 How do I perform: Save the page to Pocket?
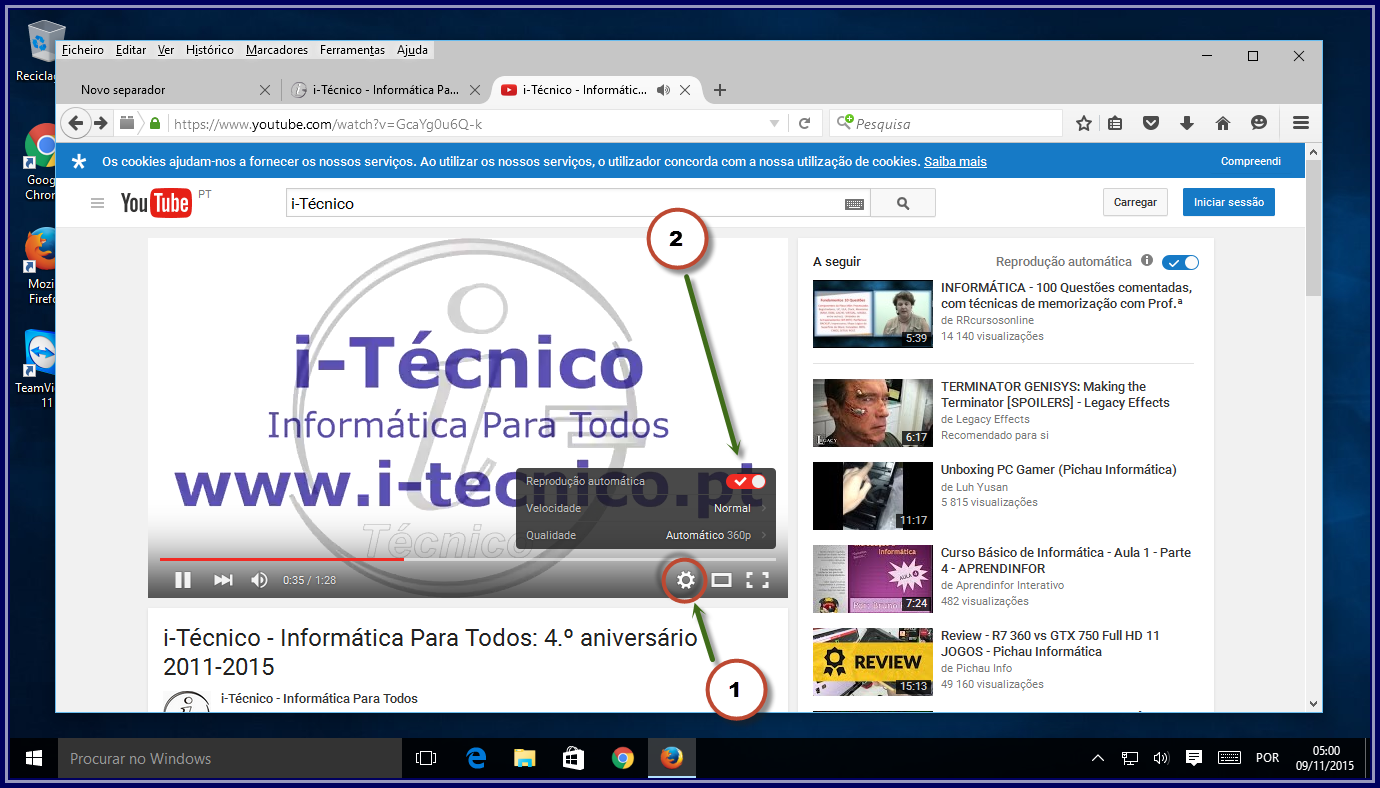point(1151,123)
